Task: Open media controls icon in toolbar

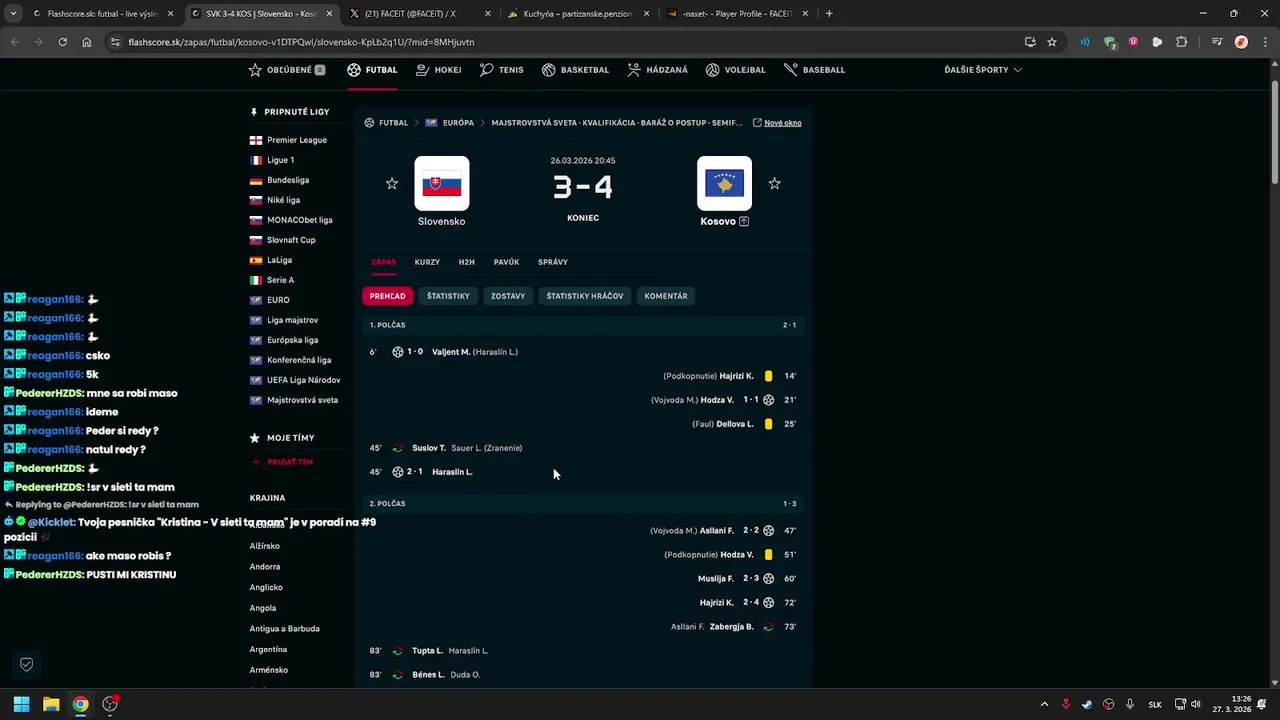Action: [x=1217, y=42]
